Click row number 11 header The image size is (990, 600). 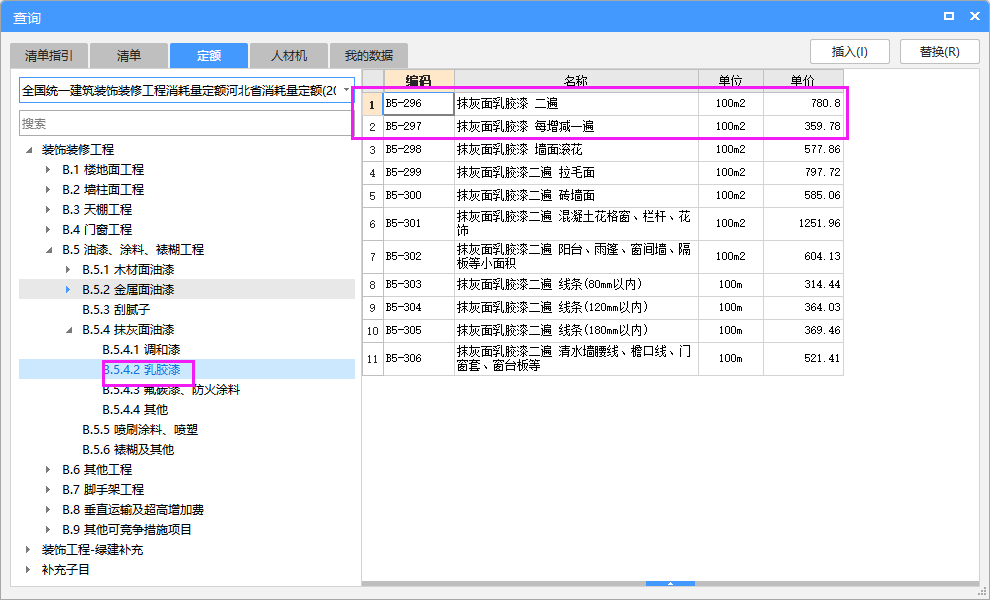373,359
